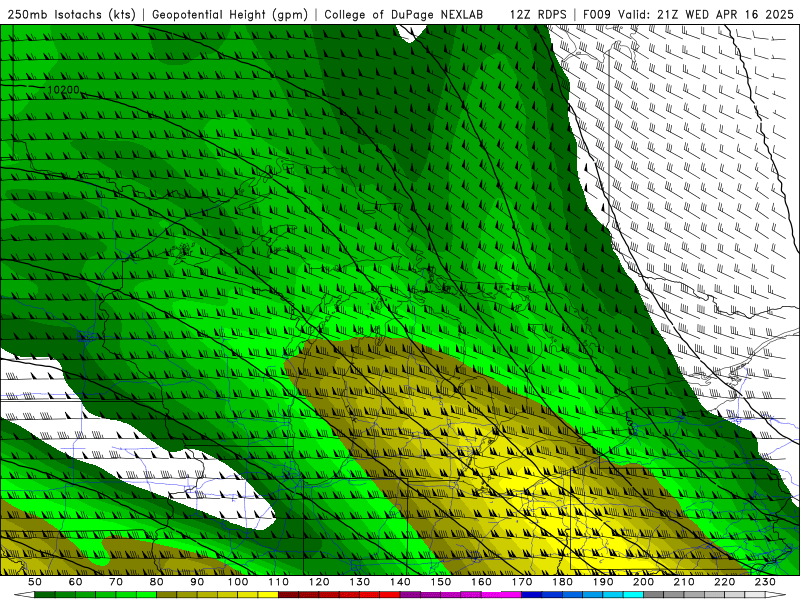Click the "130" value on the scale
The width and height of the screenshot is (800, 600).
click(360, 582)
